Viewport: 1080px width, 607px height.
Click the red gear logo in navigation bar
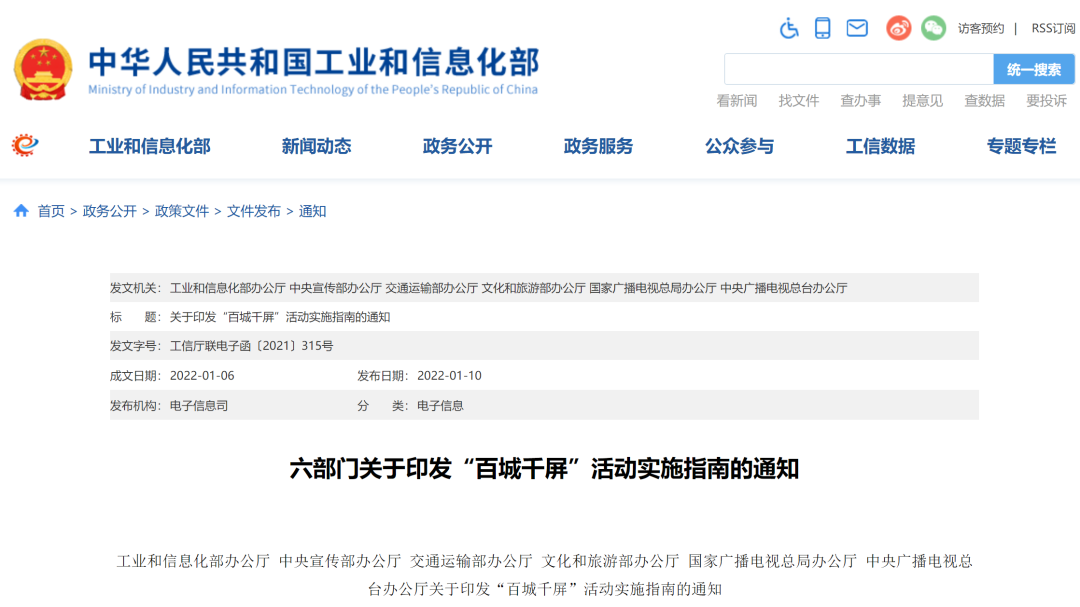tap(25, 146)
